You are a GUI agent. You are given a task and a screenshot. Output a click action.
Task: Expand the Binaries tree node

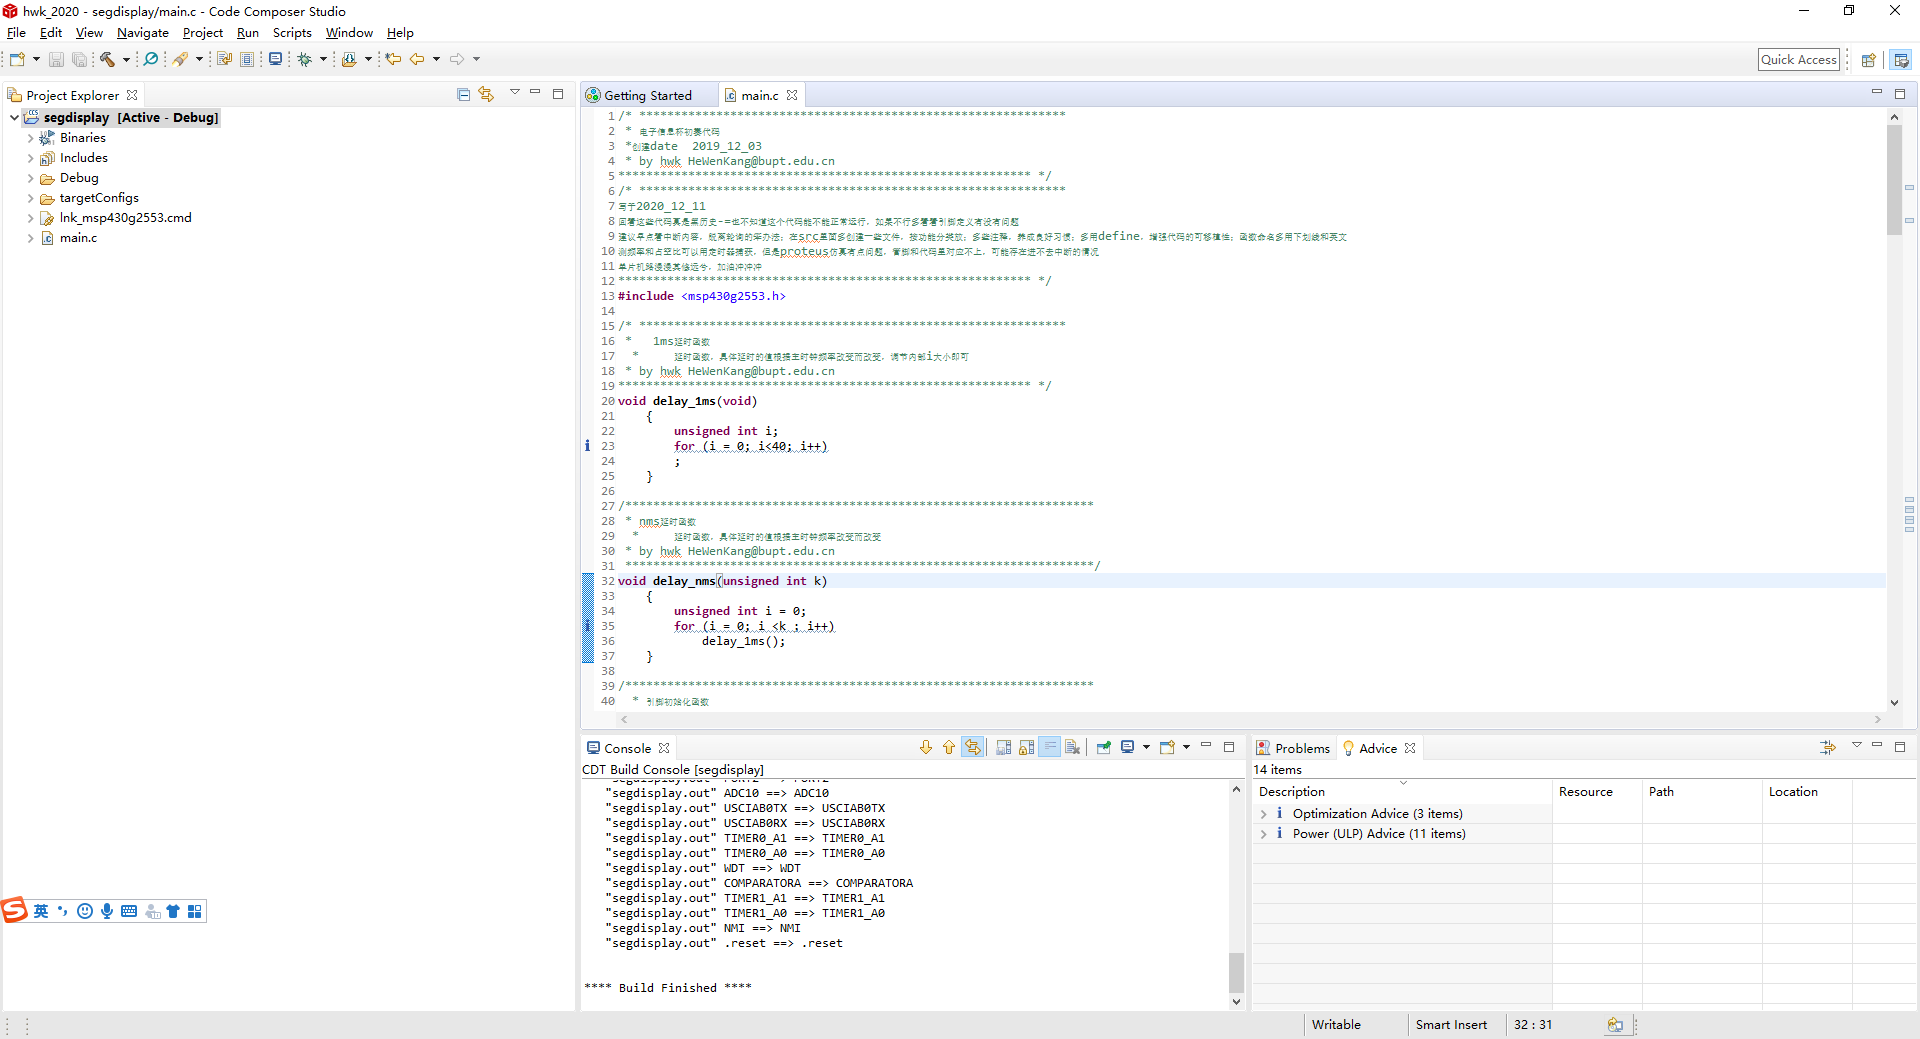(x=30, y=138)
